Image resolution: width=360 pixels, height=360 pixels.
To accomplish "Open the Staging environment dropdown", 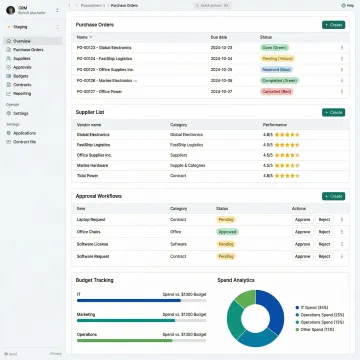I will 57,27.
